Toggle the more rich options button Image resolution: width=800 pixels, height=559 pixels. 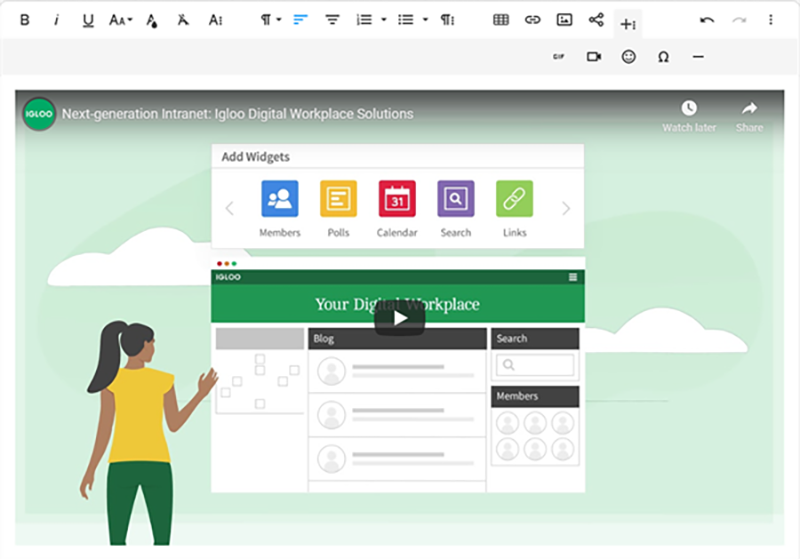coord(628,23)
